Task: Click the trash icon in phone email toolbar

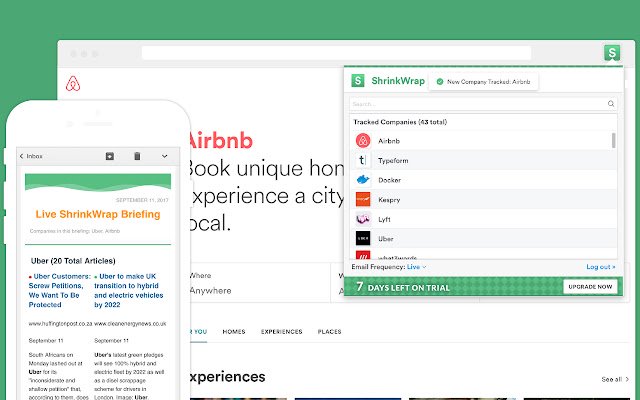Action: [137, 156]
